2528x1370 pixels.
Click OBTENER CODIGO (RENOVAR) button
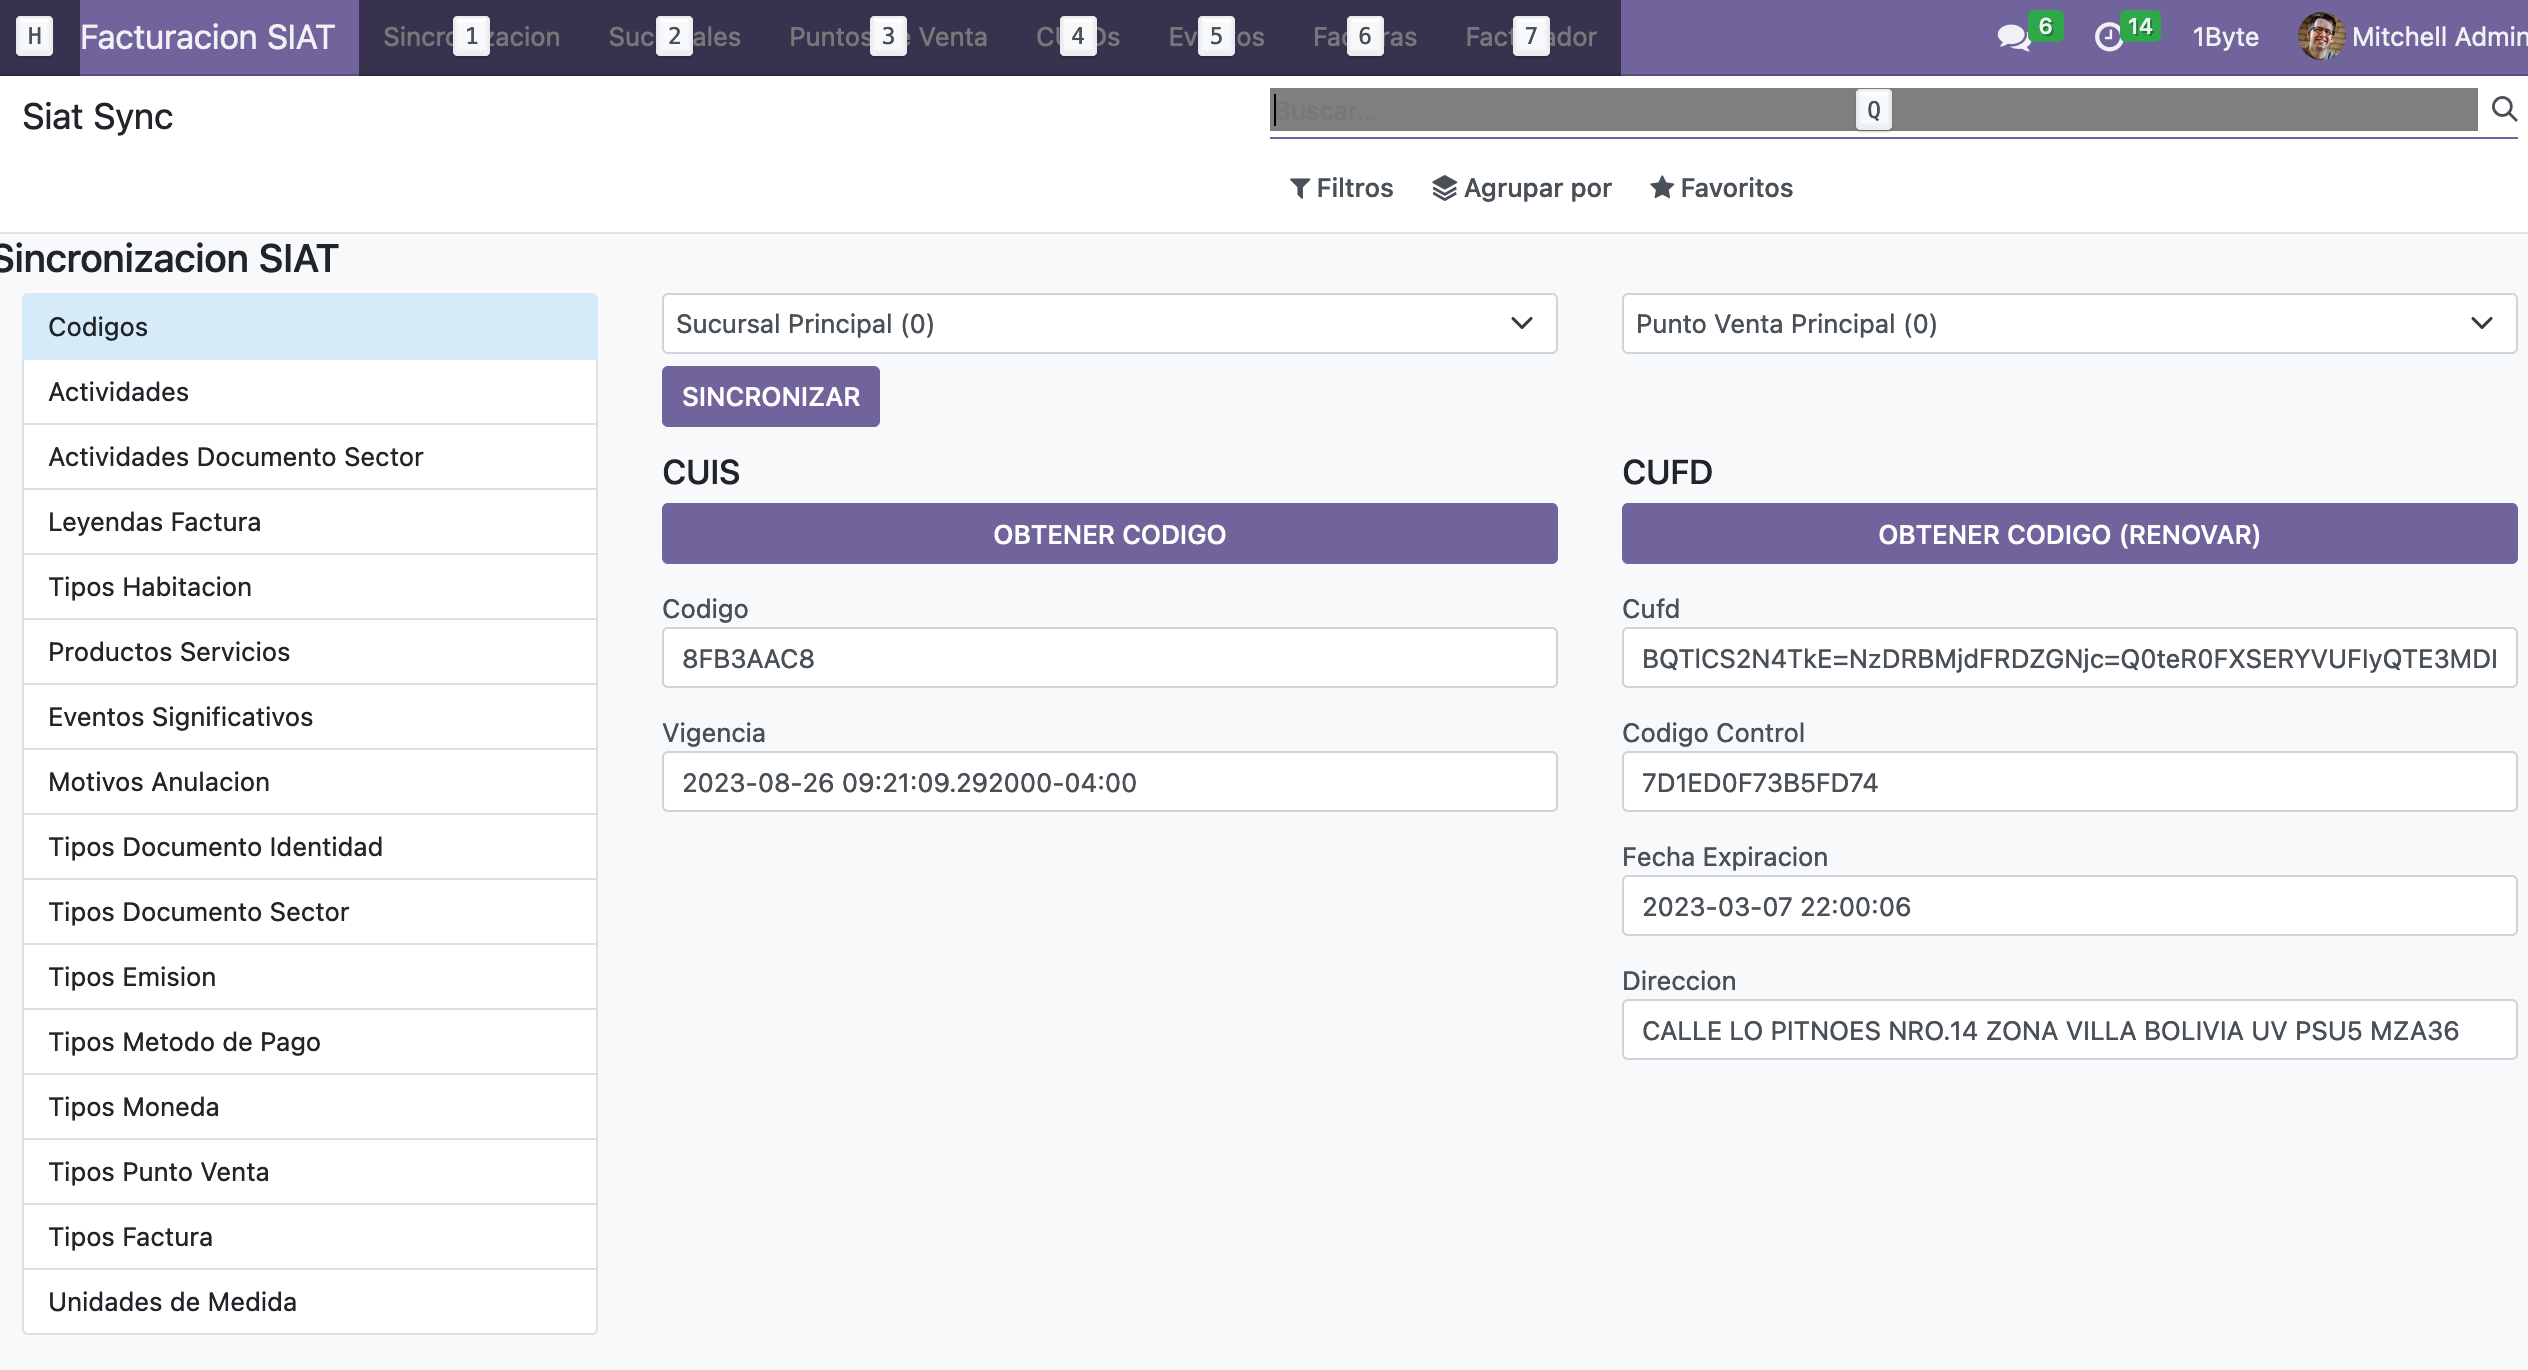[x=2068, y=534]
